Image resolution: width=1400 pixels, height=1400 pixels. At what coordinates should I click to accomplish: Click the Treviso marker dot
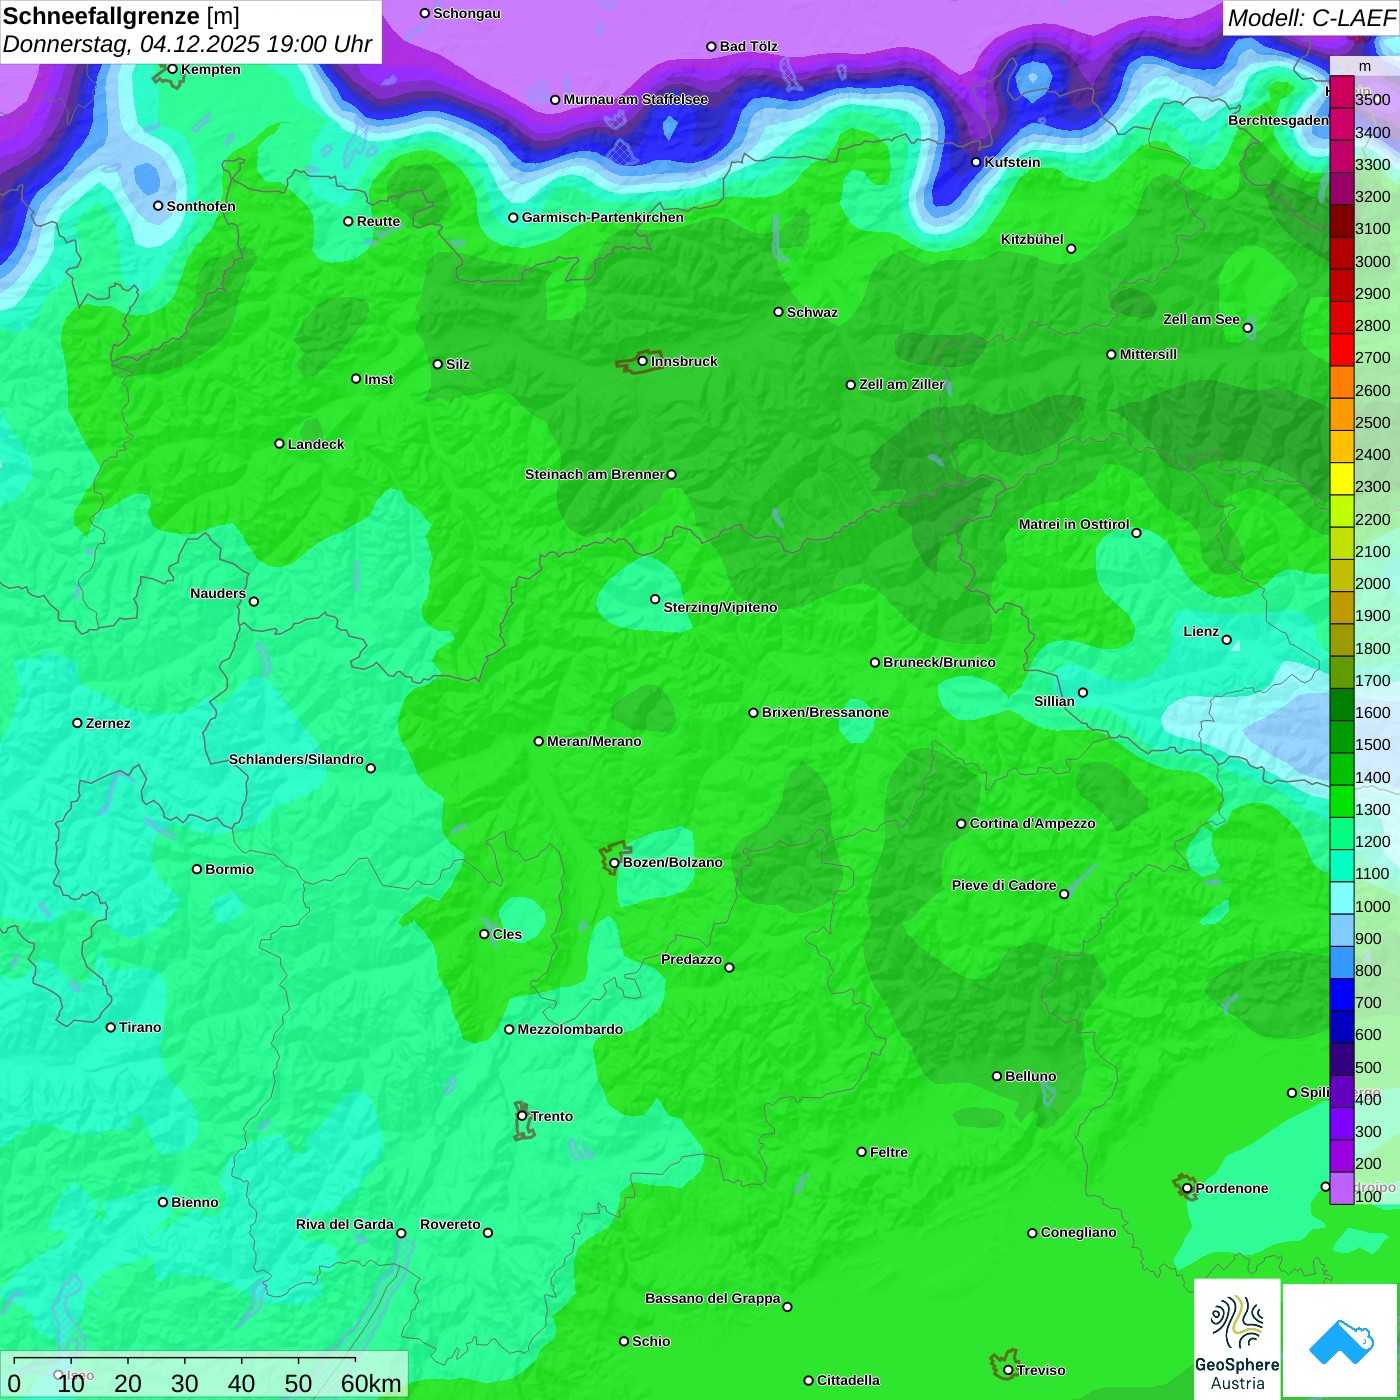point(1008,1370)
